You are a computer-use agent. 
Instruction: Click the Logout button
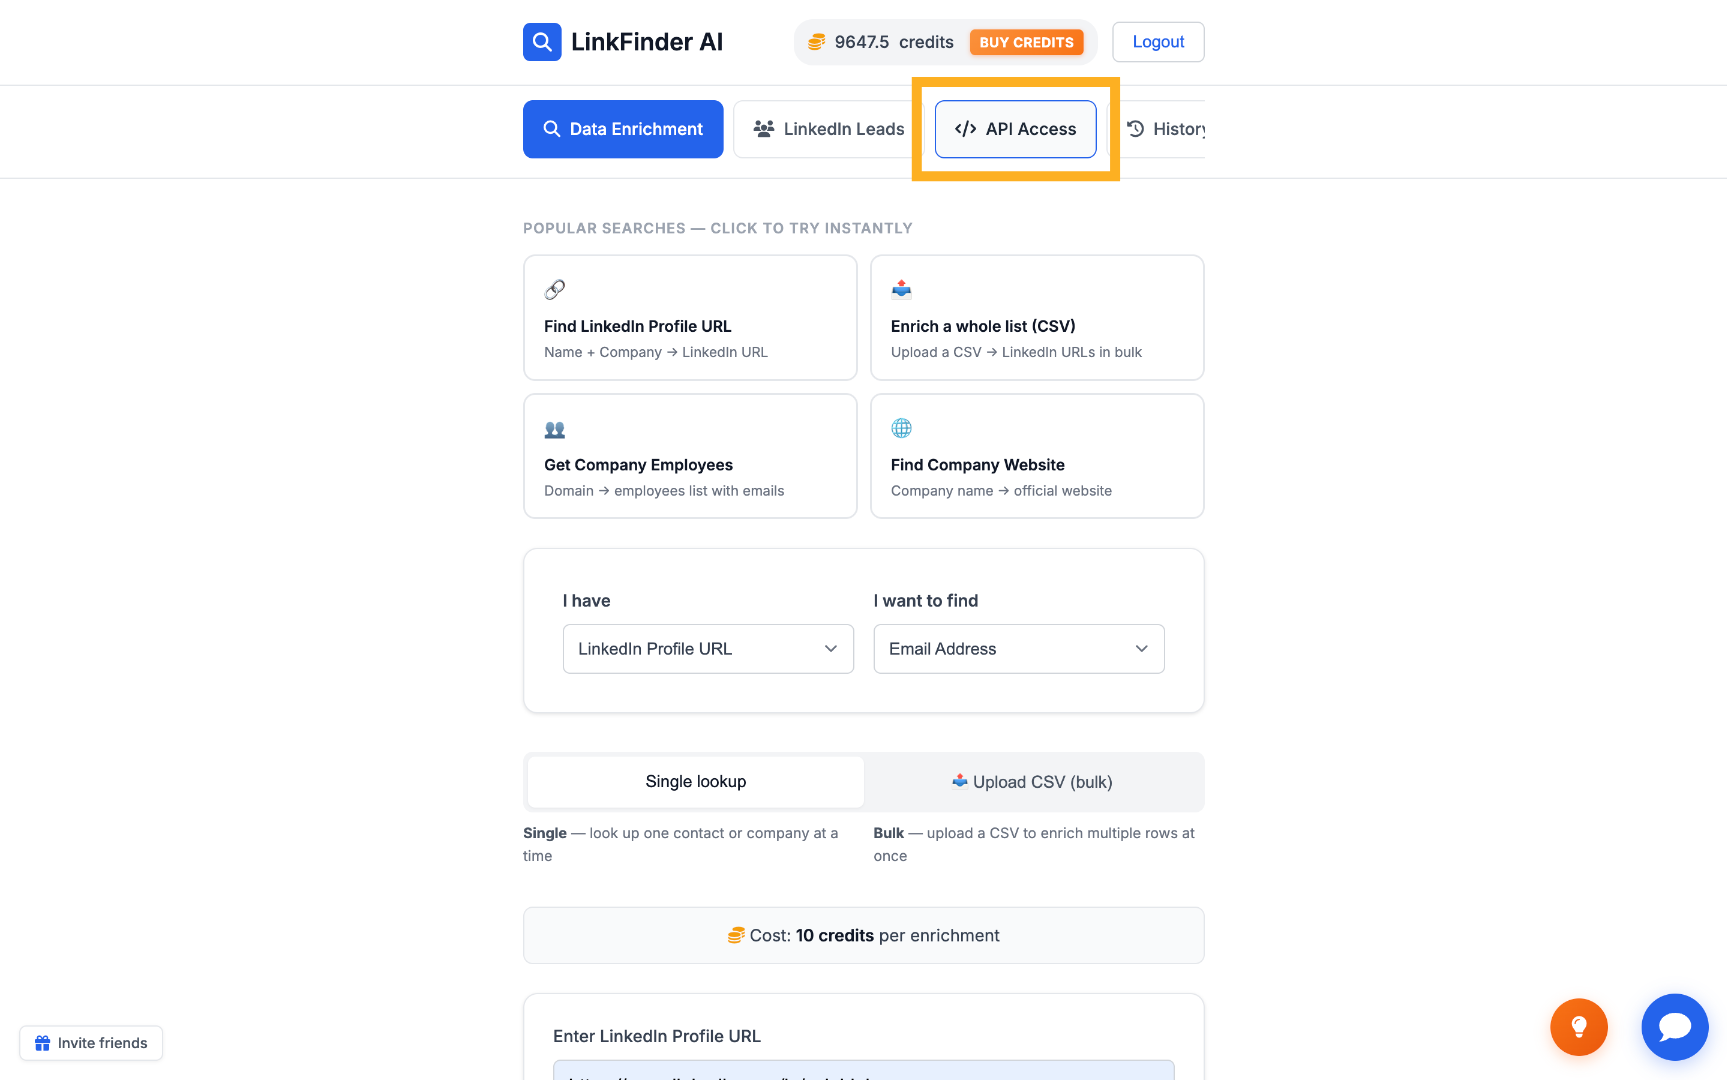click(1158, 42)
